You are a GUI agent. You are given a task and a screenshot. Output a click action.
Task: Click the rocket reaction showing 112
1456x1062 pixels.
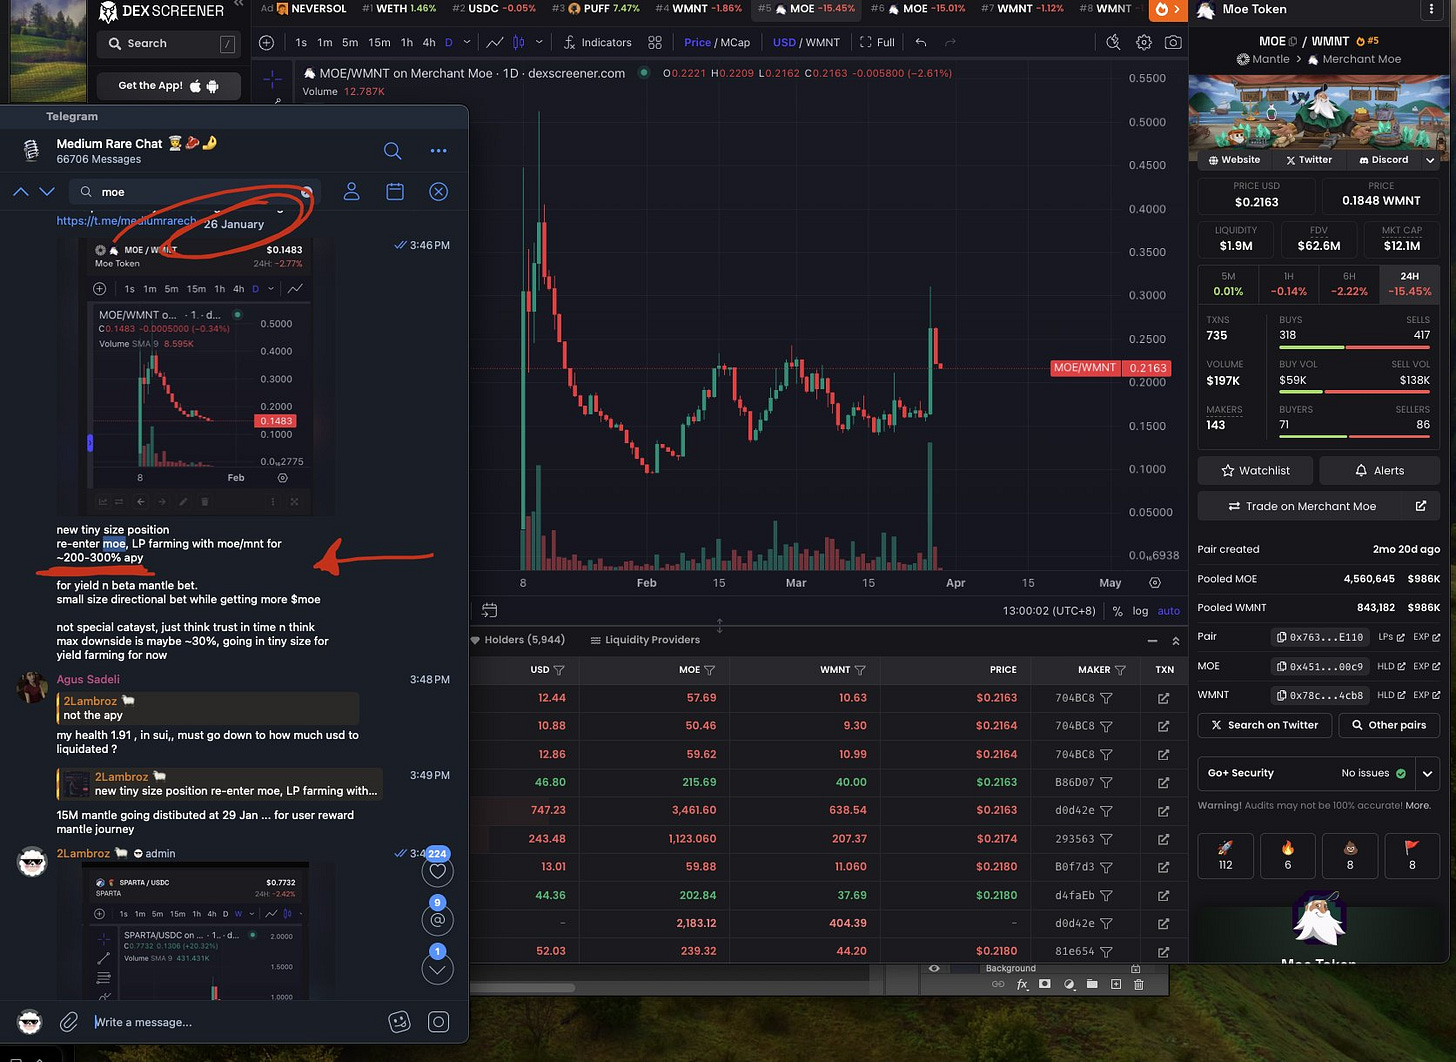click(x=1225, y=856)
